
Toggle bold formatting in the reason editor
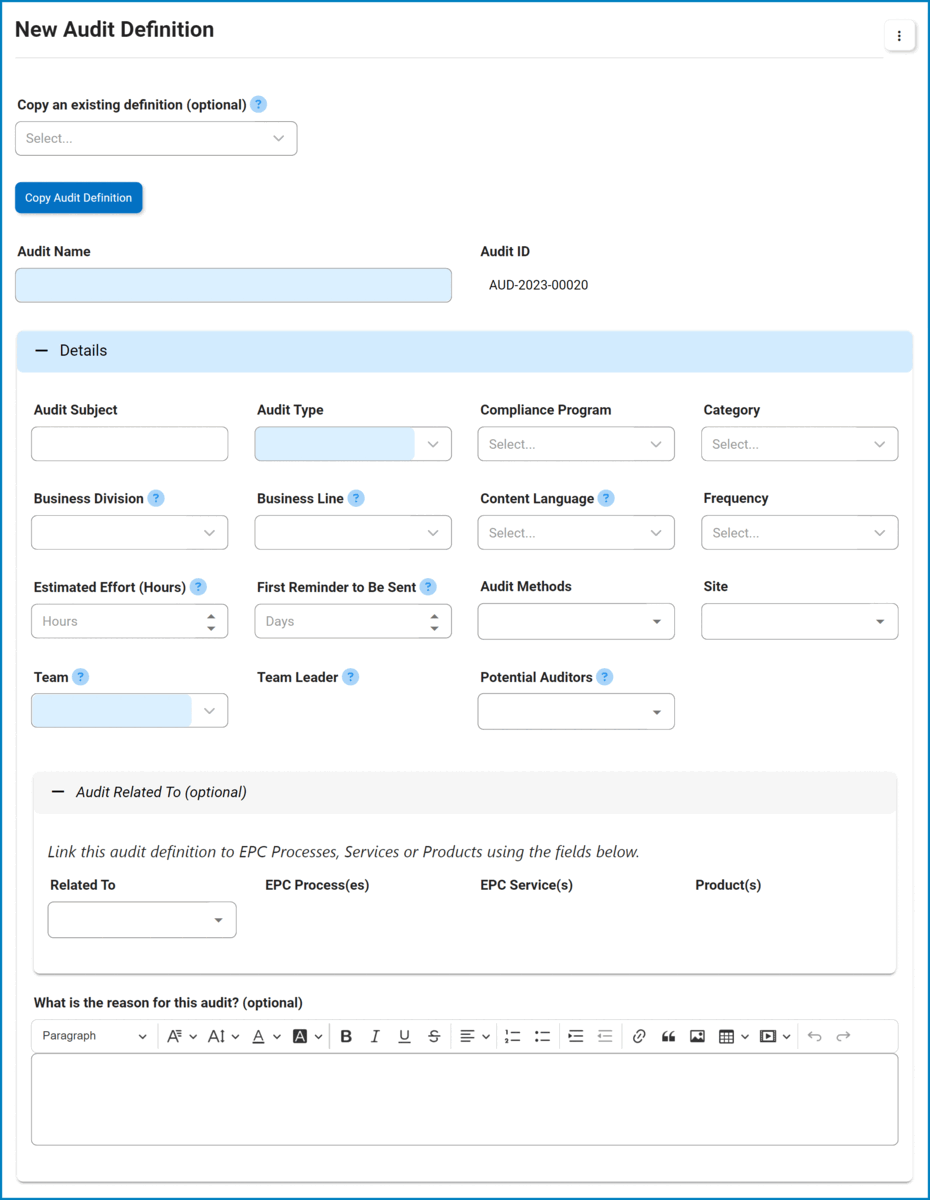345,1036
